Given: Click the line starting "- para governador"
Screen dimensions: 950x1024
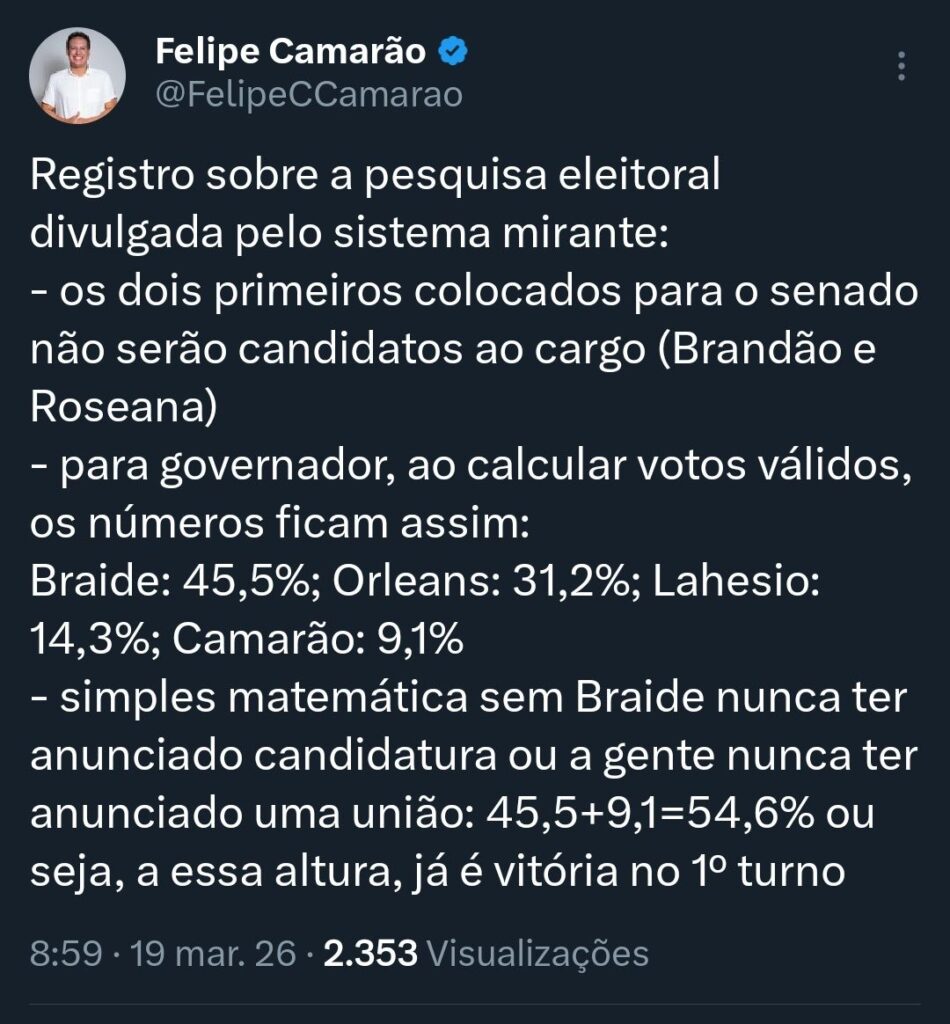Looking at the screenshot, I should point(471,465).
